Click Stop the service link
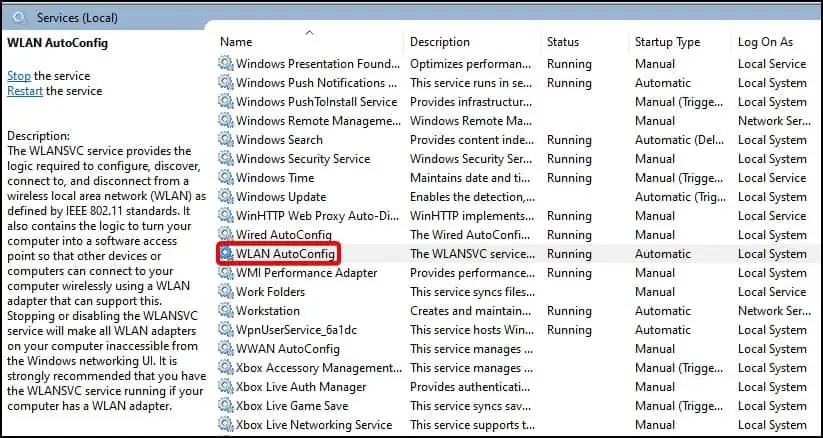Screen dimensions: 823x438 pyautogui.click(x=19, y=76)
